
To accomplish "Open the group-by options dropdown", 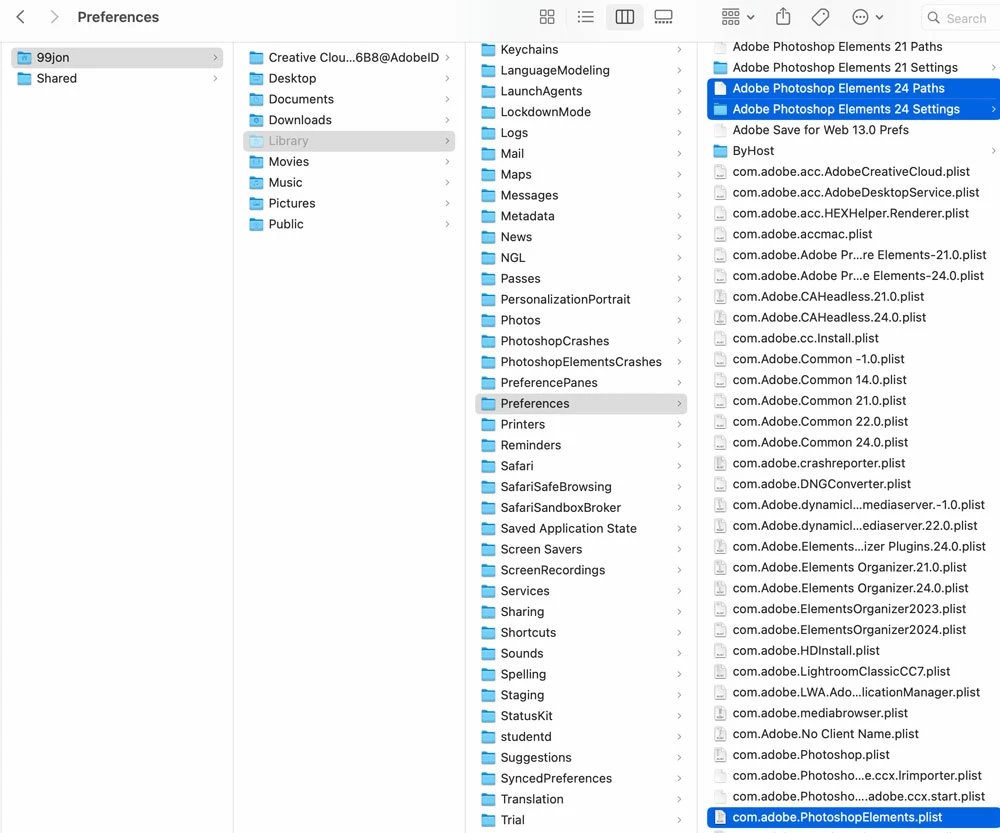I will (x=738, y=17).
